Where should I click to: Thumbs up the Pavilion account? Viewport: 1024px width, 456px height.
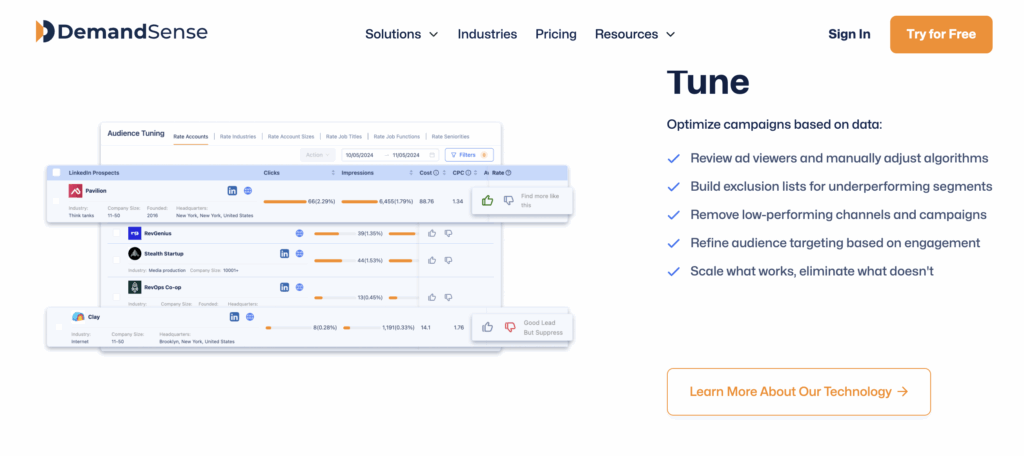[487, 201]
